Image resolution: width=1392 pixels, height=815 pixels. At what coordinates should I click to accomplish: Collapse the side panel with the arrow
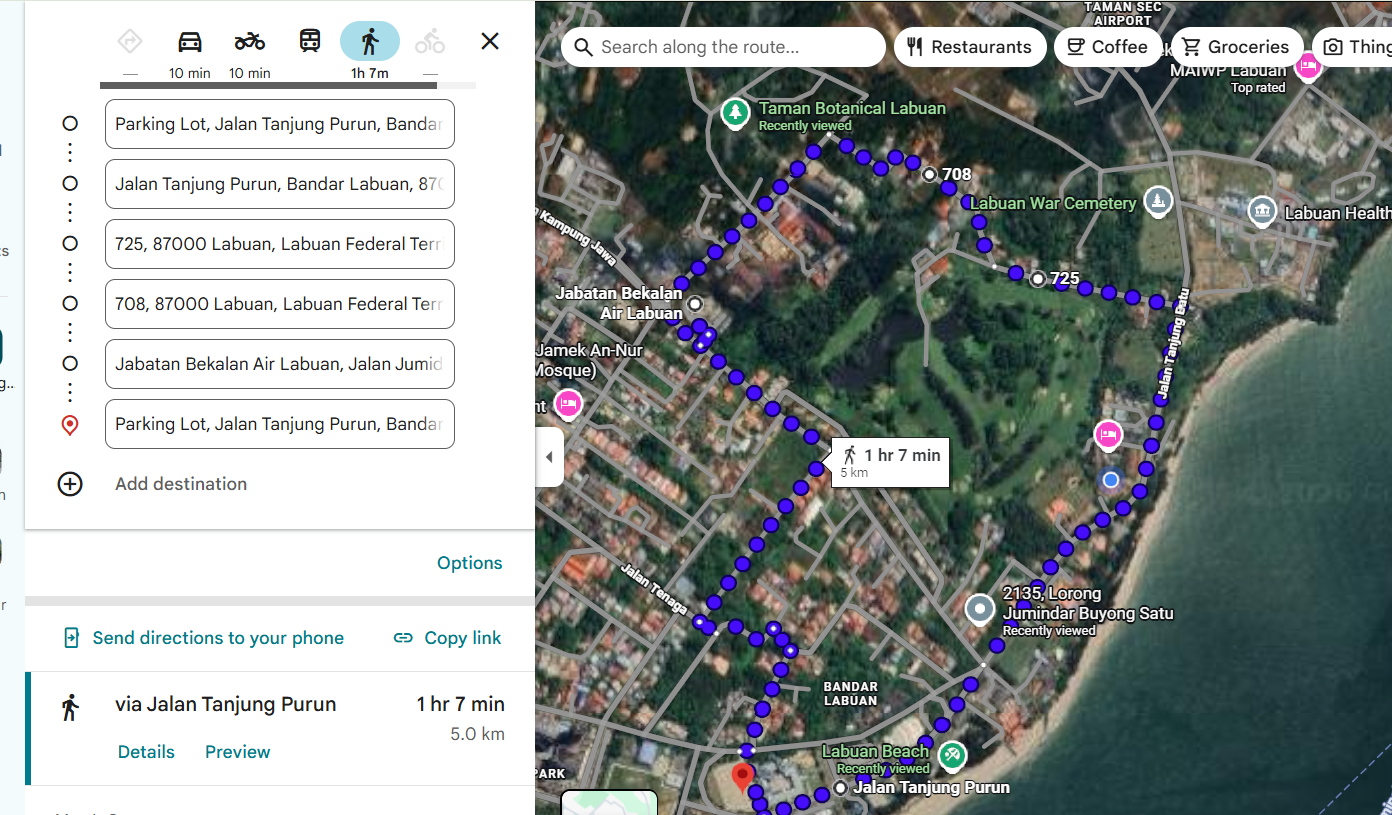[x=549, y=457]
